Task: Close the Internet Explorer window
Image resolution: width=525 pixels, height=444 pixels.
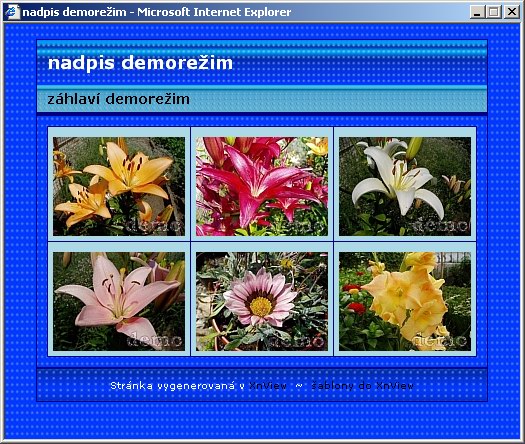Action: [x=512, y=12]
